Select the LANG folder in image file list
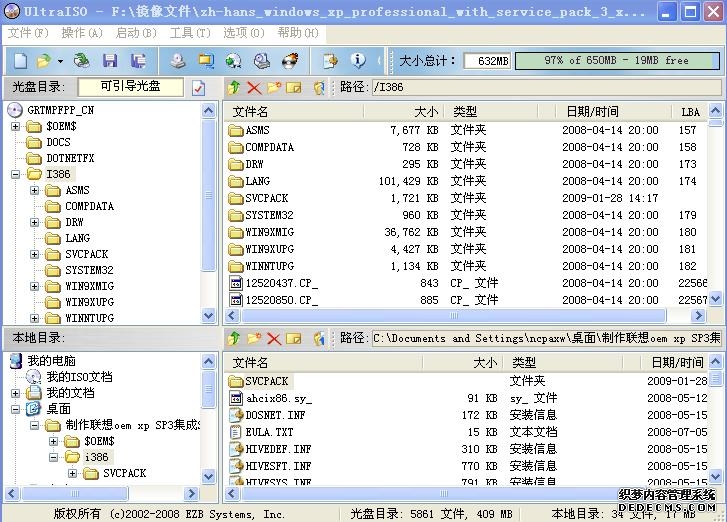 click(x=249, y=181)
